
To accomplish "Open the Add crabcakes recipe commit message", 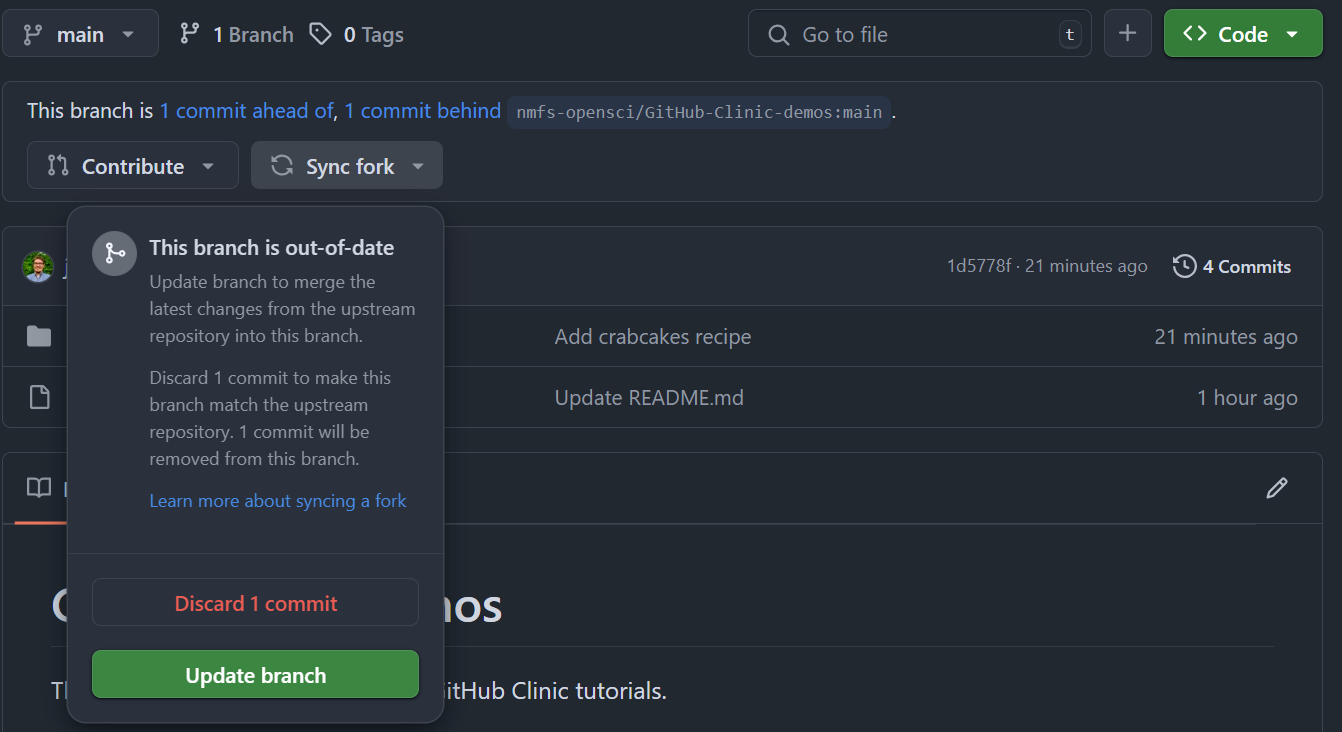I will click(653, 337).
